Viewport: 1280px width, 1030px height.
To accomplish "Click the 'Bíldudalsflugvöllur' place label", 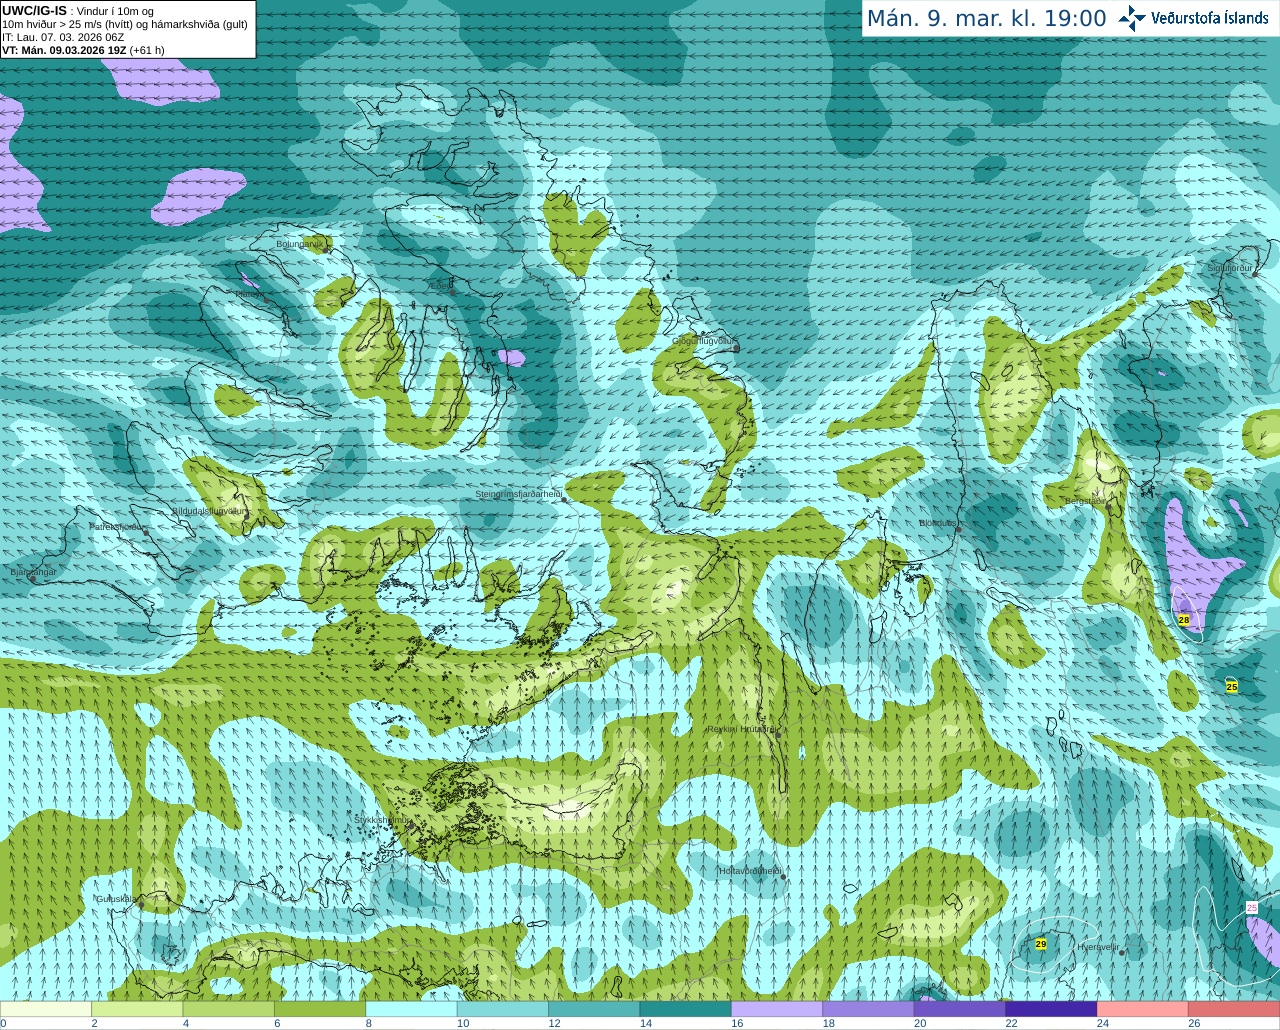I will click(208, 511).
